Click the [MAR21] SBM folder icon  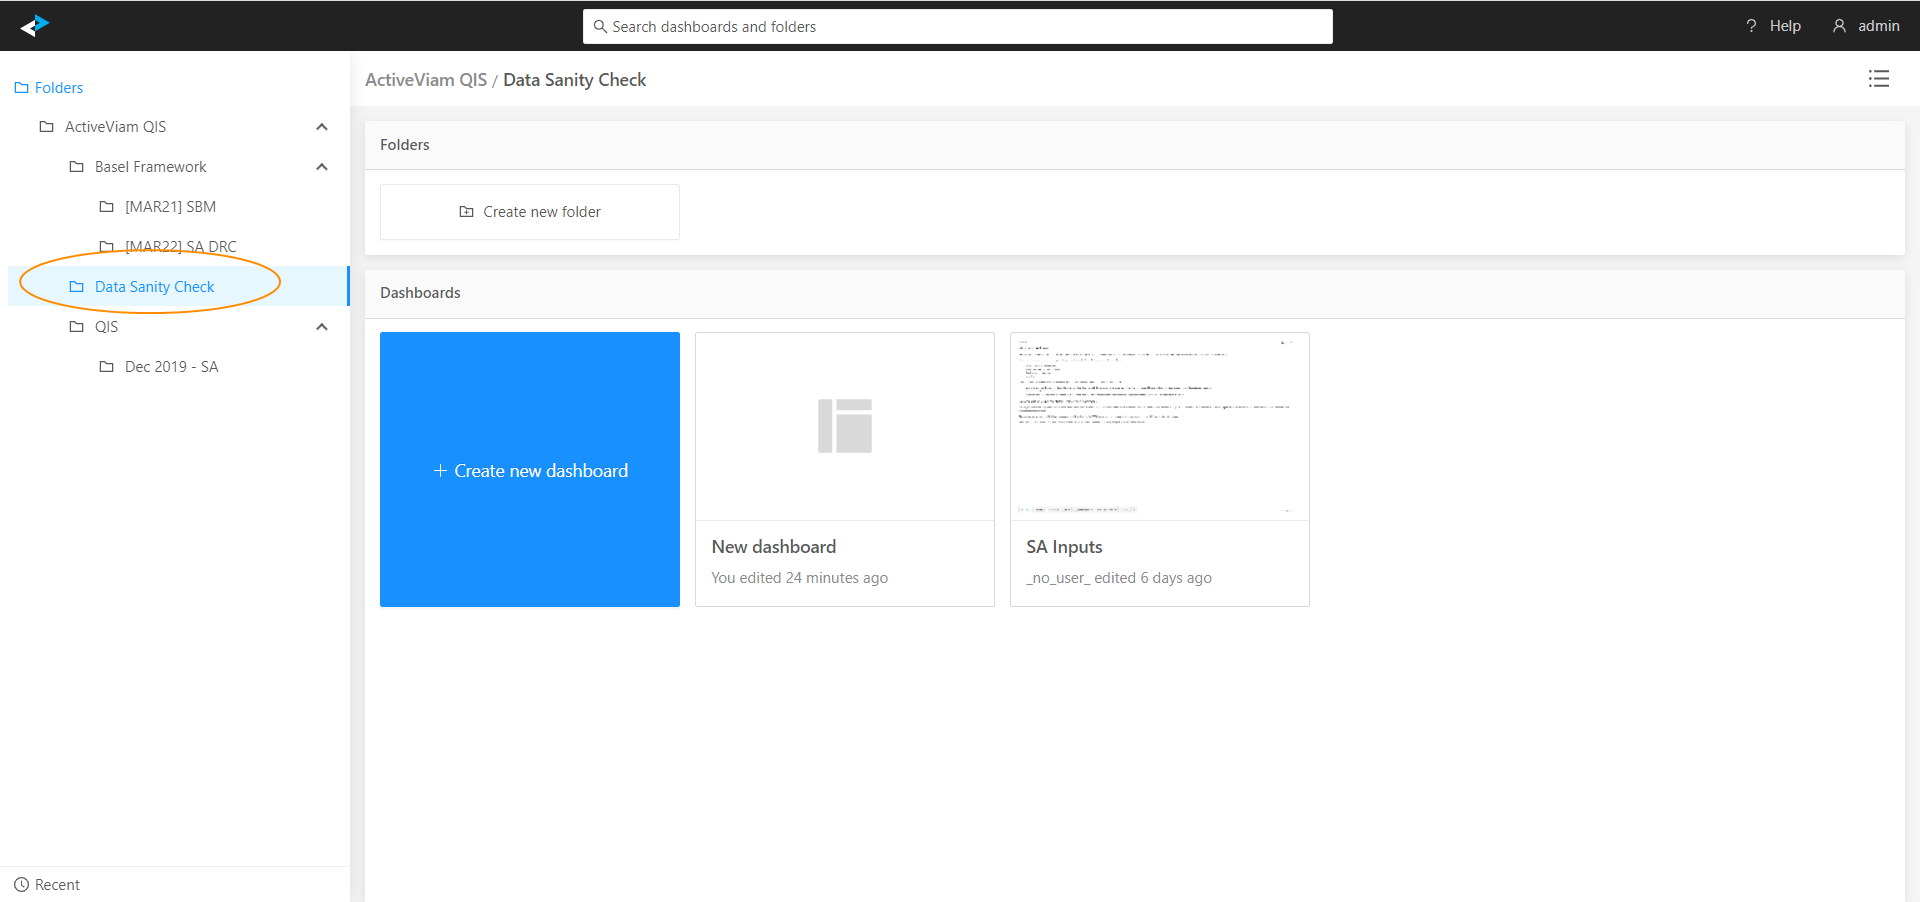tap(106, 207)
